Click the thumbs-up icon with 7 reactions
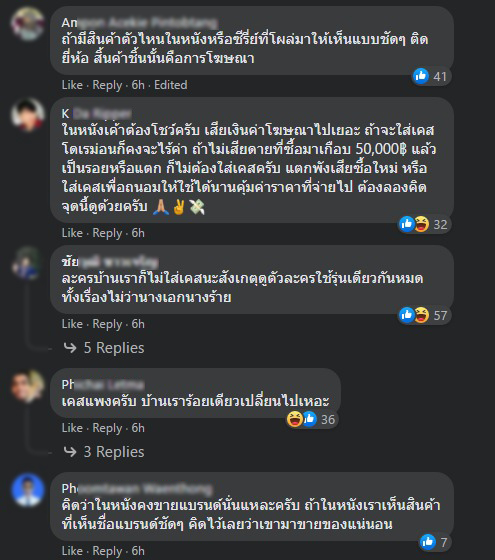495x560 pixels. [x=428, y=542]
